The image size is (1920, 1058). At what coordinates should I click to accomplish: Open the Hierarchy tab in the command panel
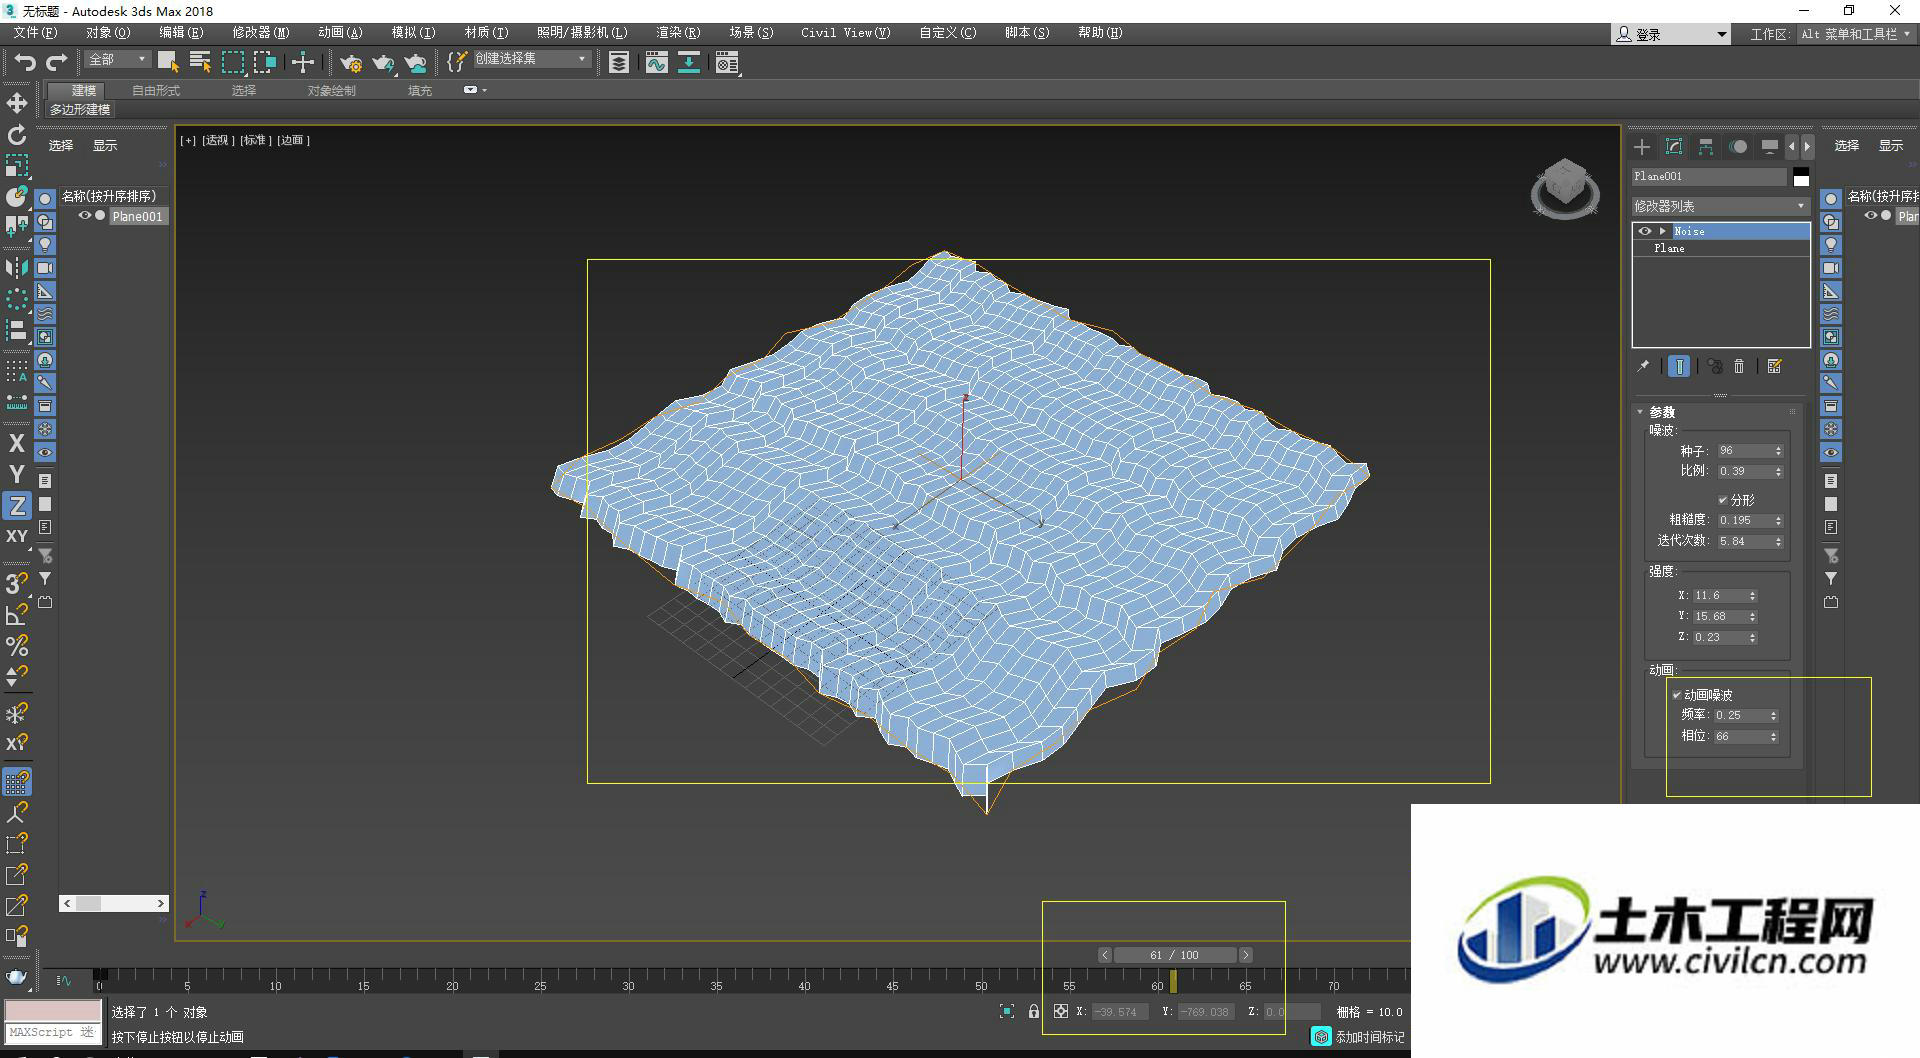coord(1706,147)
